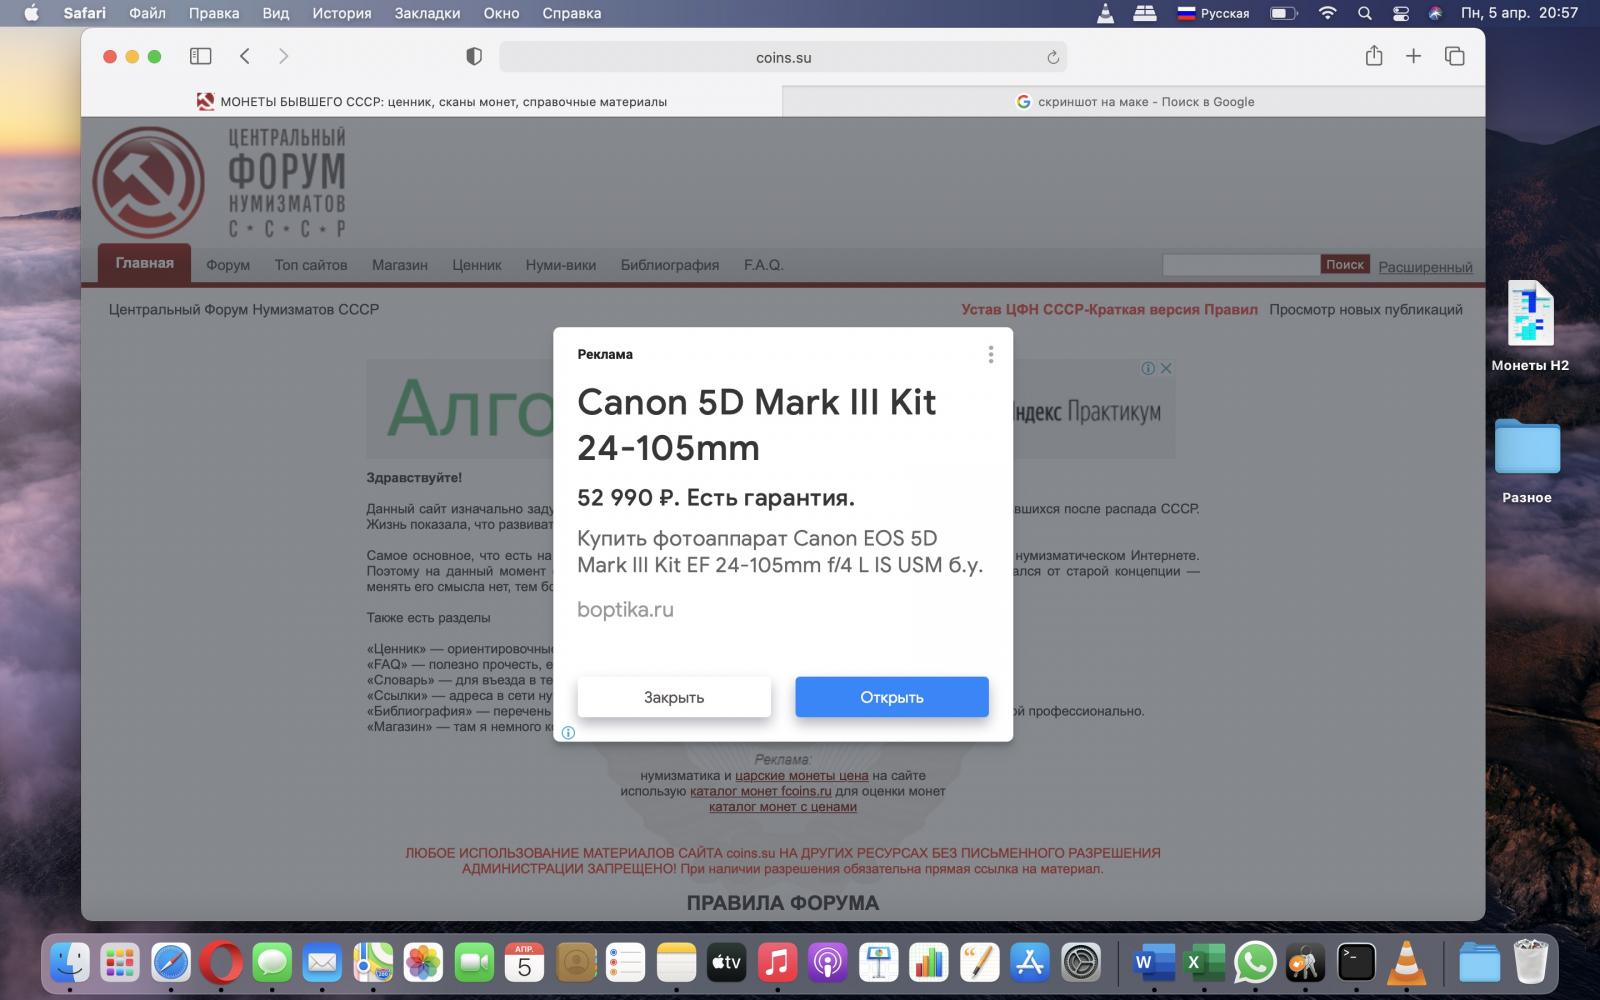Click the Открыть button in ad
This screenshot has height=1000, width=1600.
[892, 697]
